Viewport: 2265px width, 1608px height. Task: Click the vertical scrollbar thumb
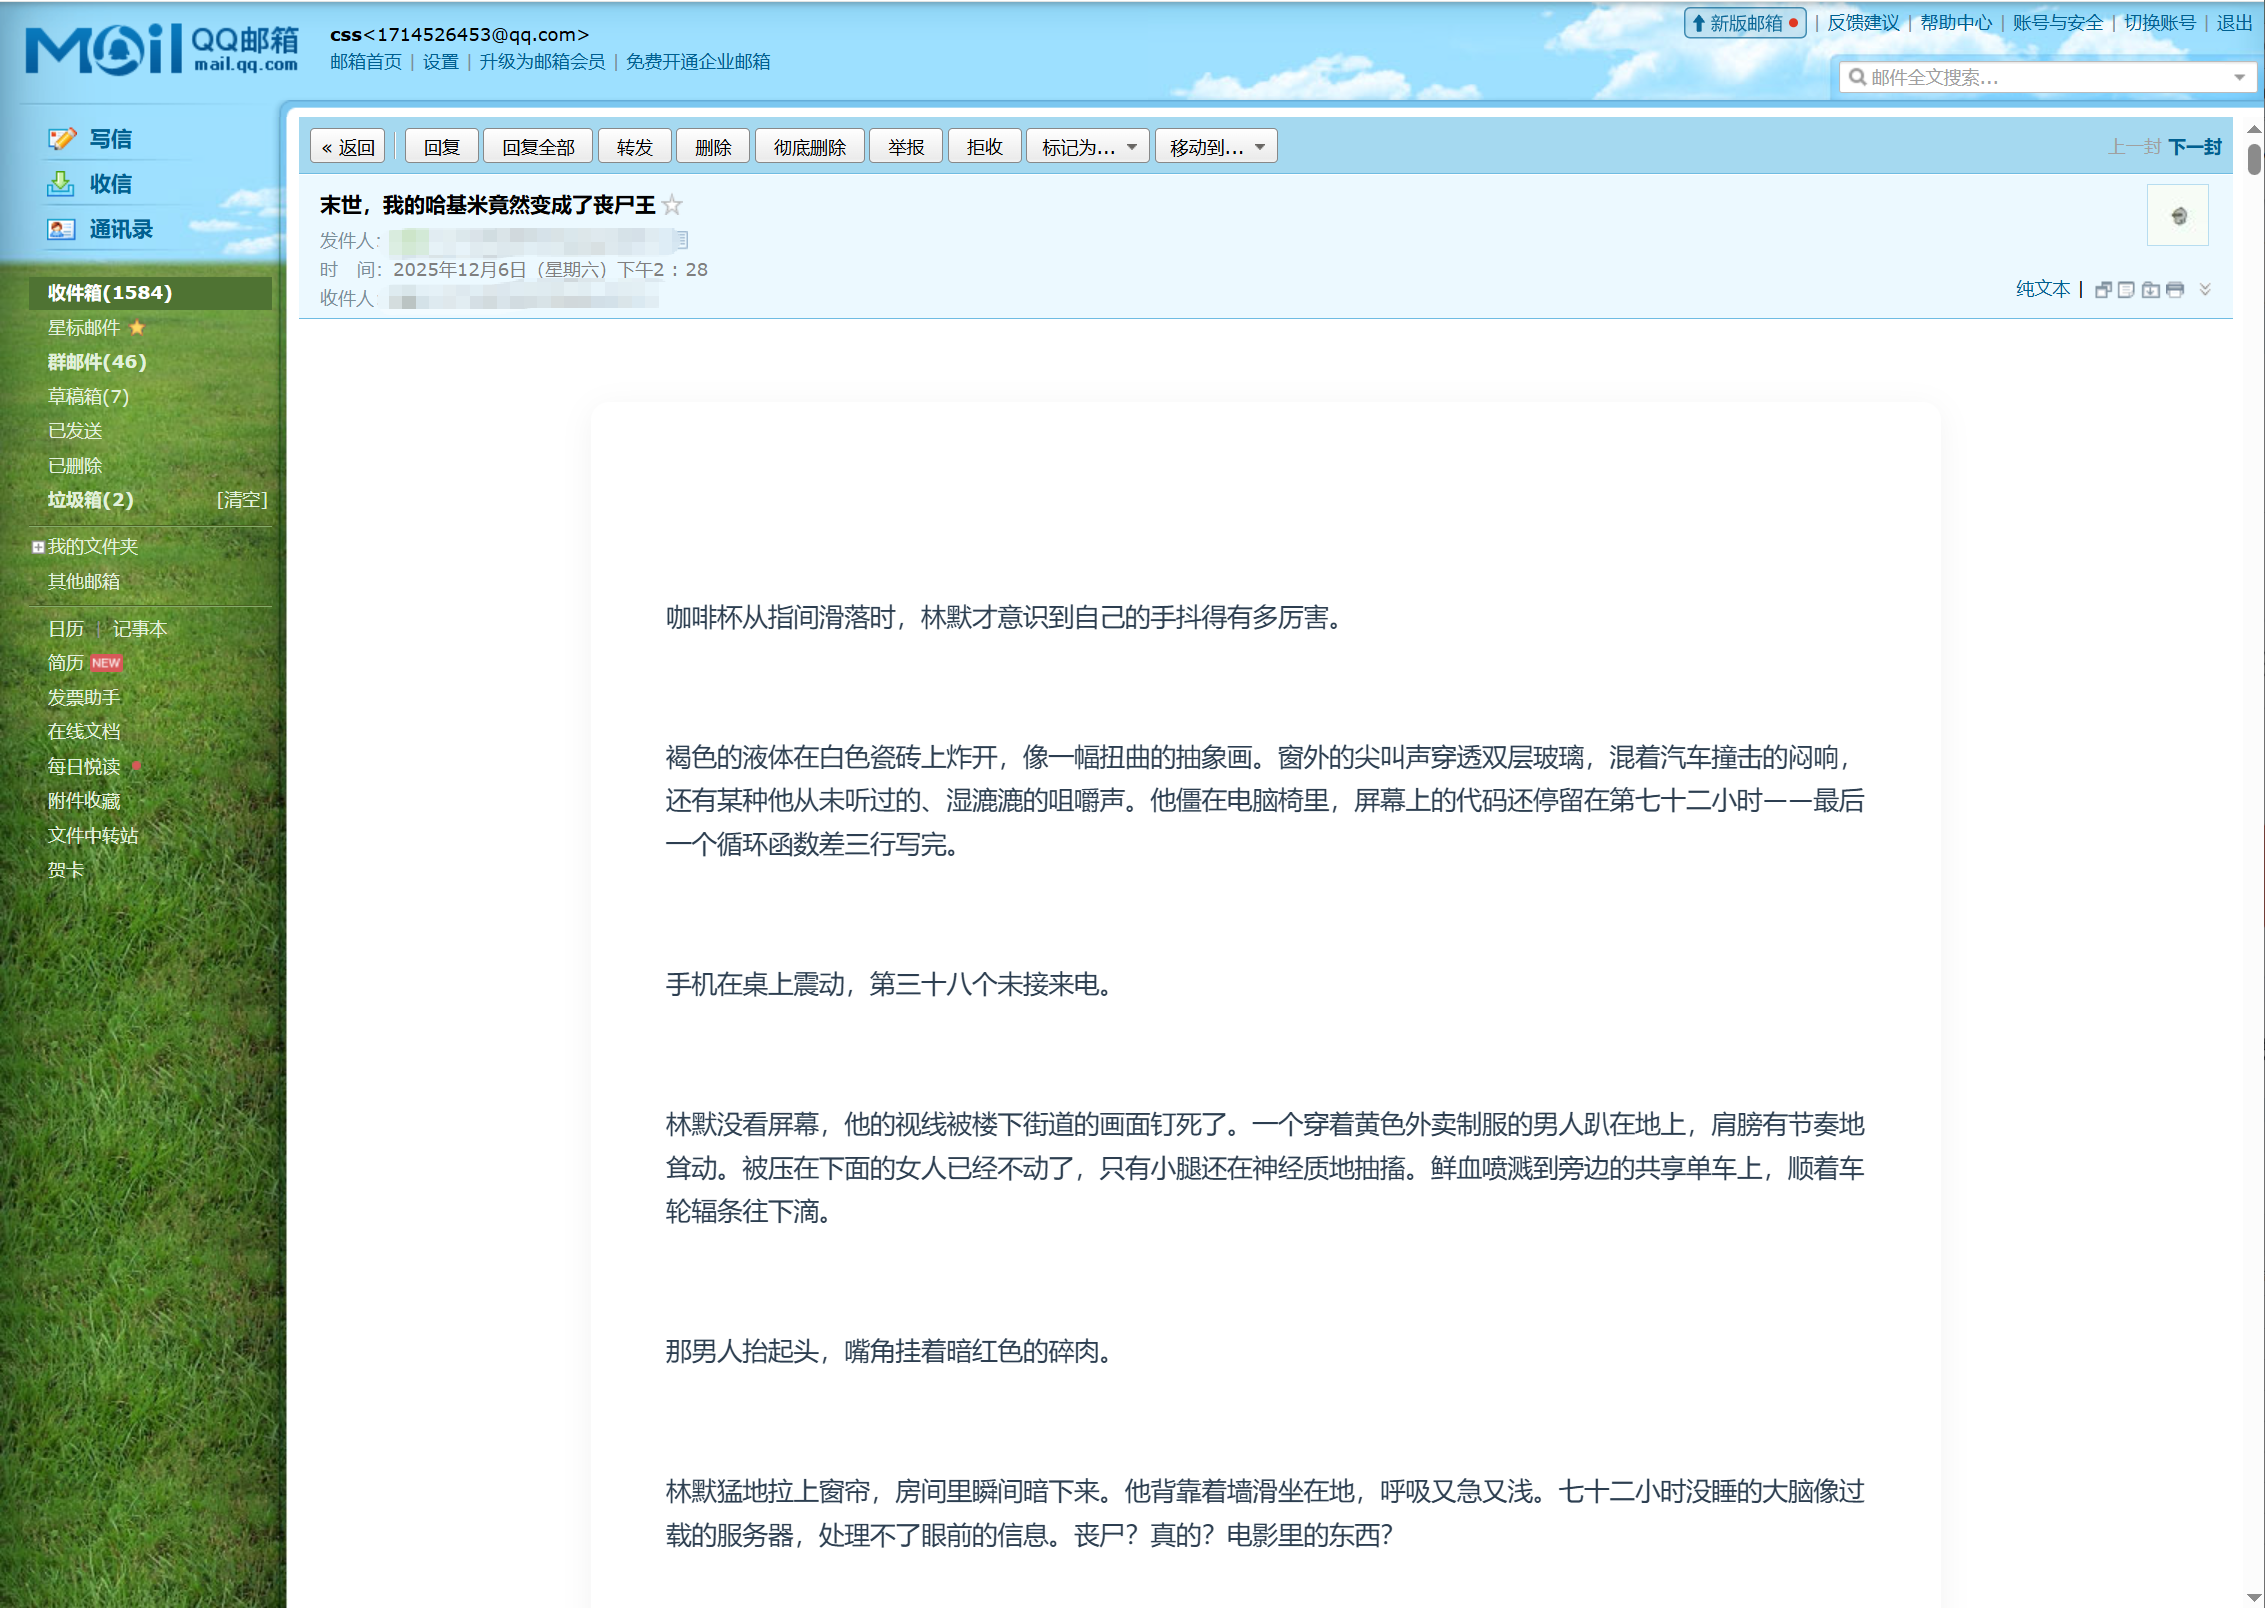[x=2253, y=160]
